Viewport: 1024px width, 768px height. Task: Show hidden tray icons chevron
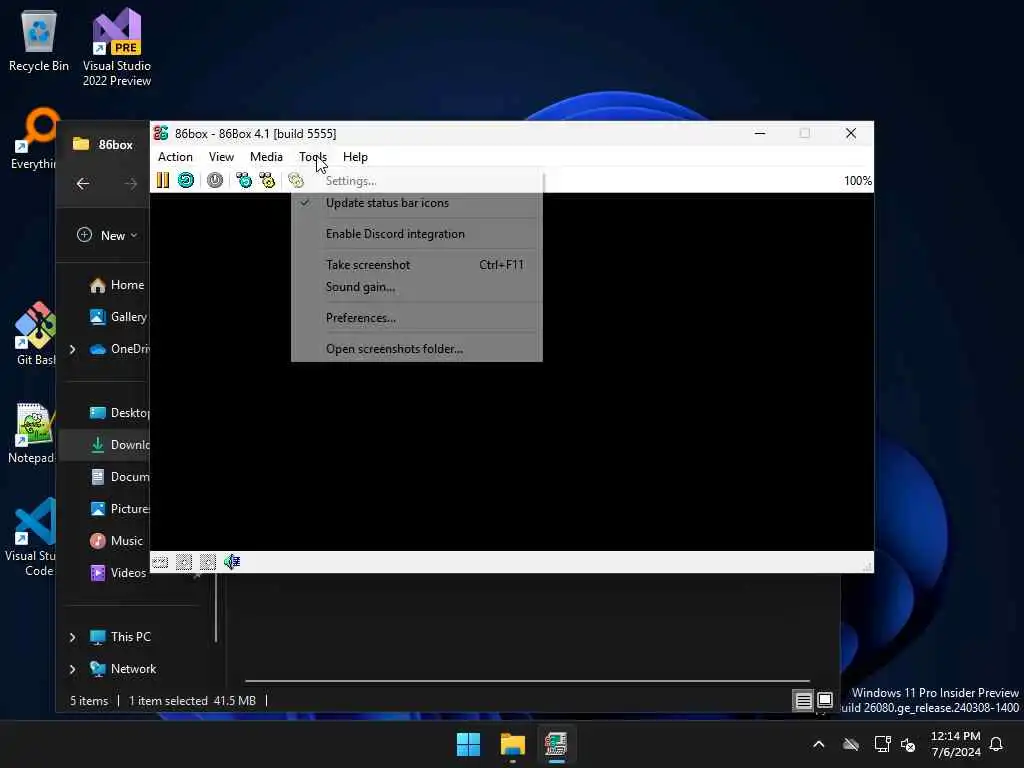818,744
